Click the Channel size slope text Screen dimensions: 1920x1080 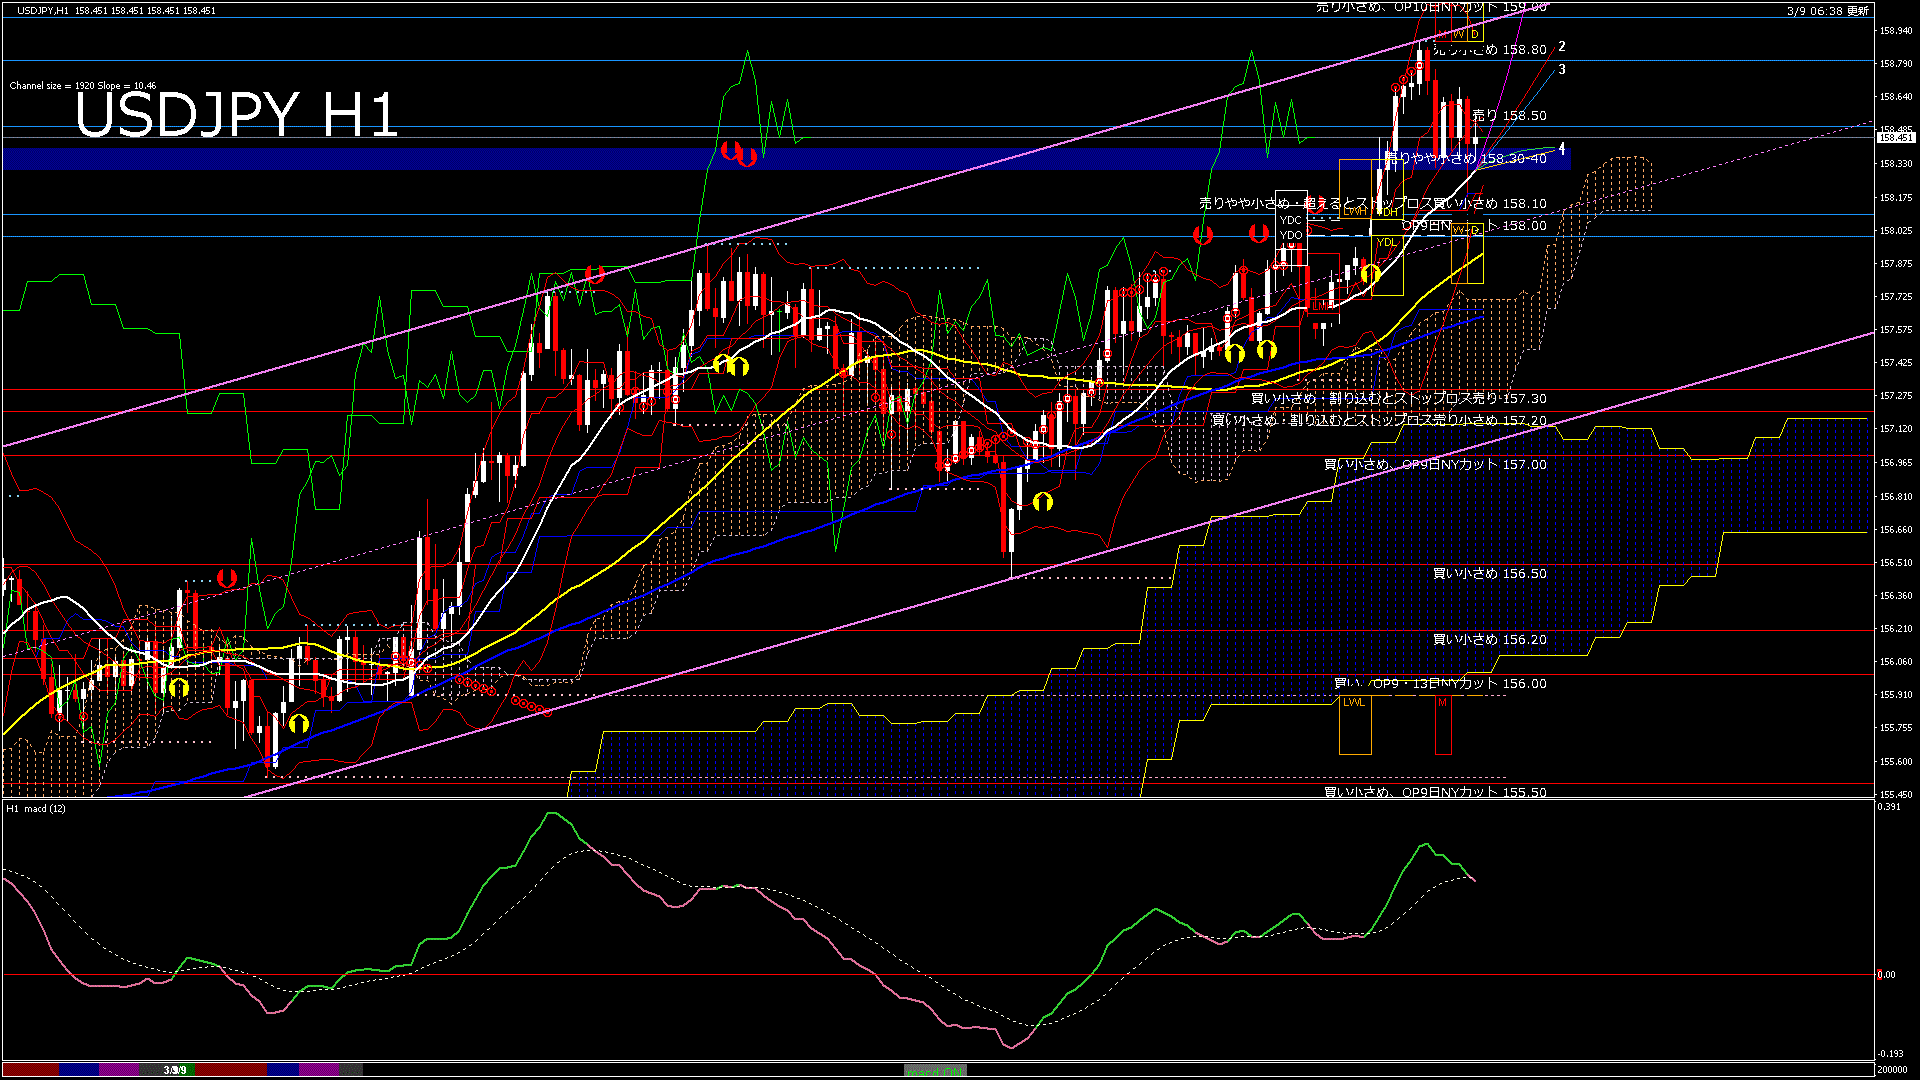[x=83, y=86]
